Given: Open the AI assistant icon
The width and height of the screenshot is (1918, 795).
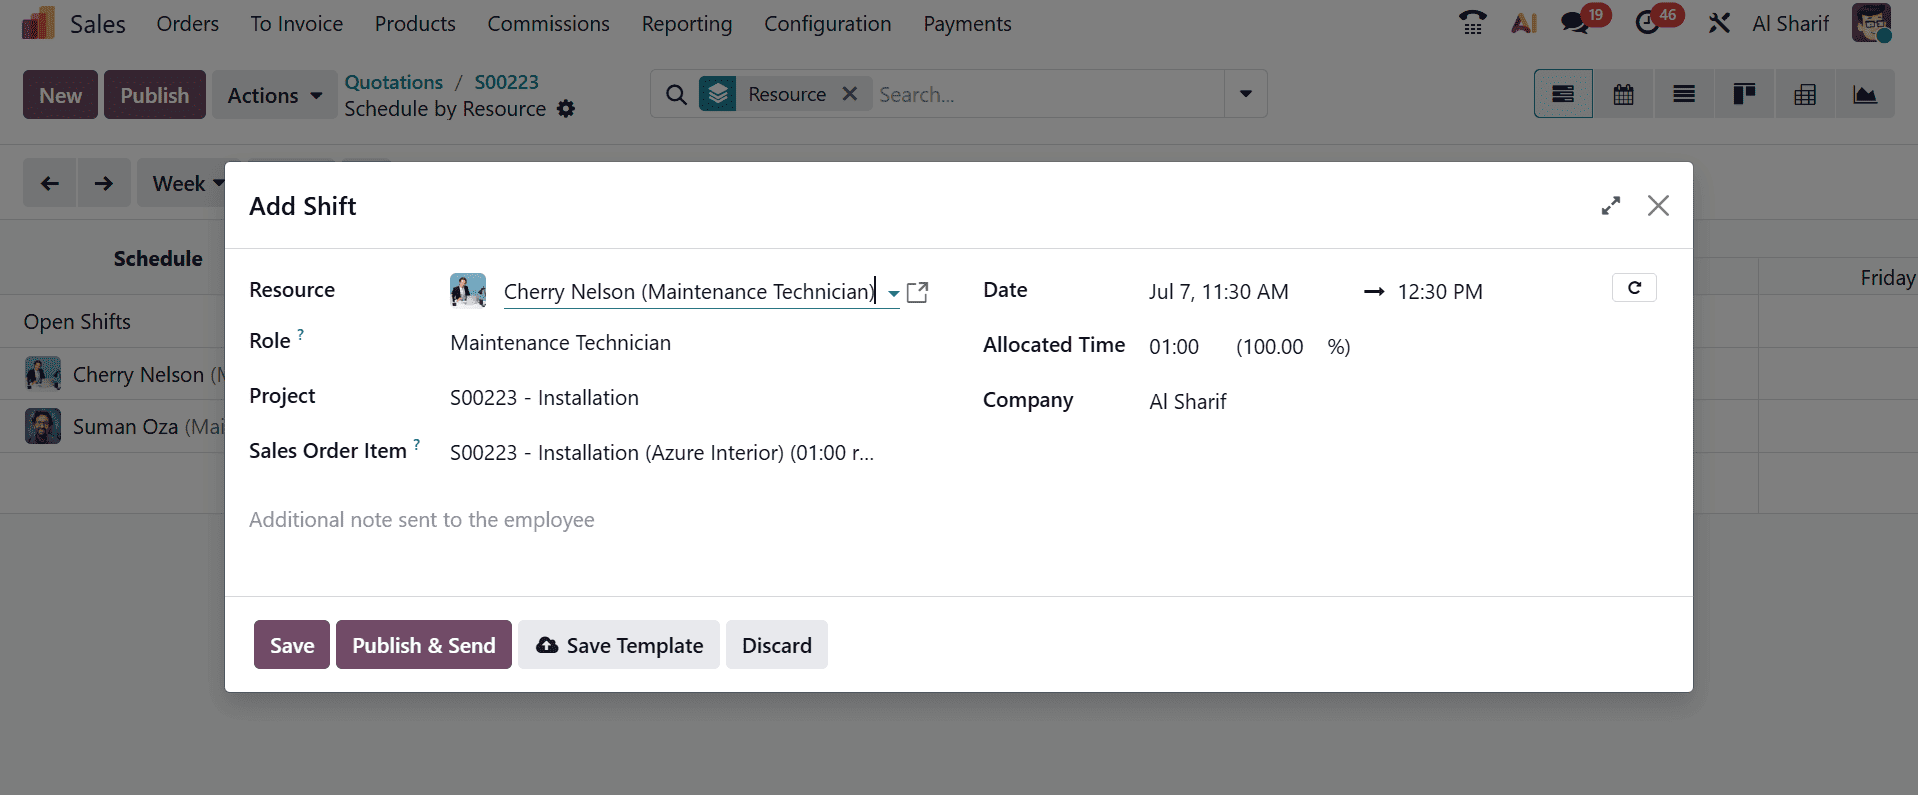Looking at the screenshot, I should (x=1524, y=23).
